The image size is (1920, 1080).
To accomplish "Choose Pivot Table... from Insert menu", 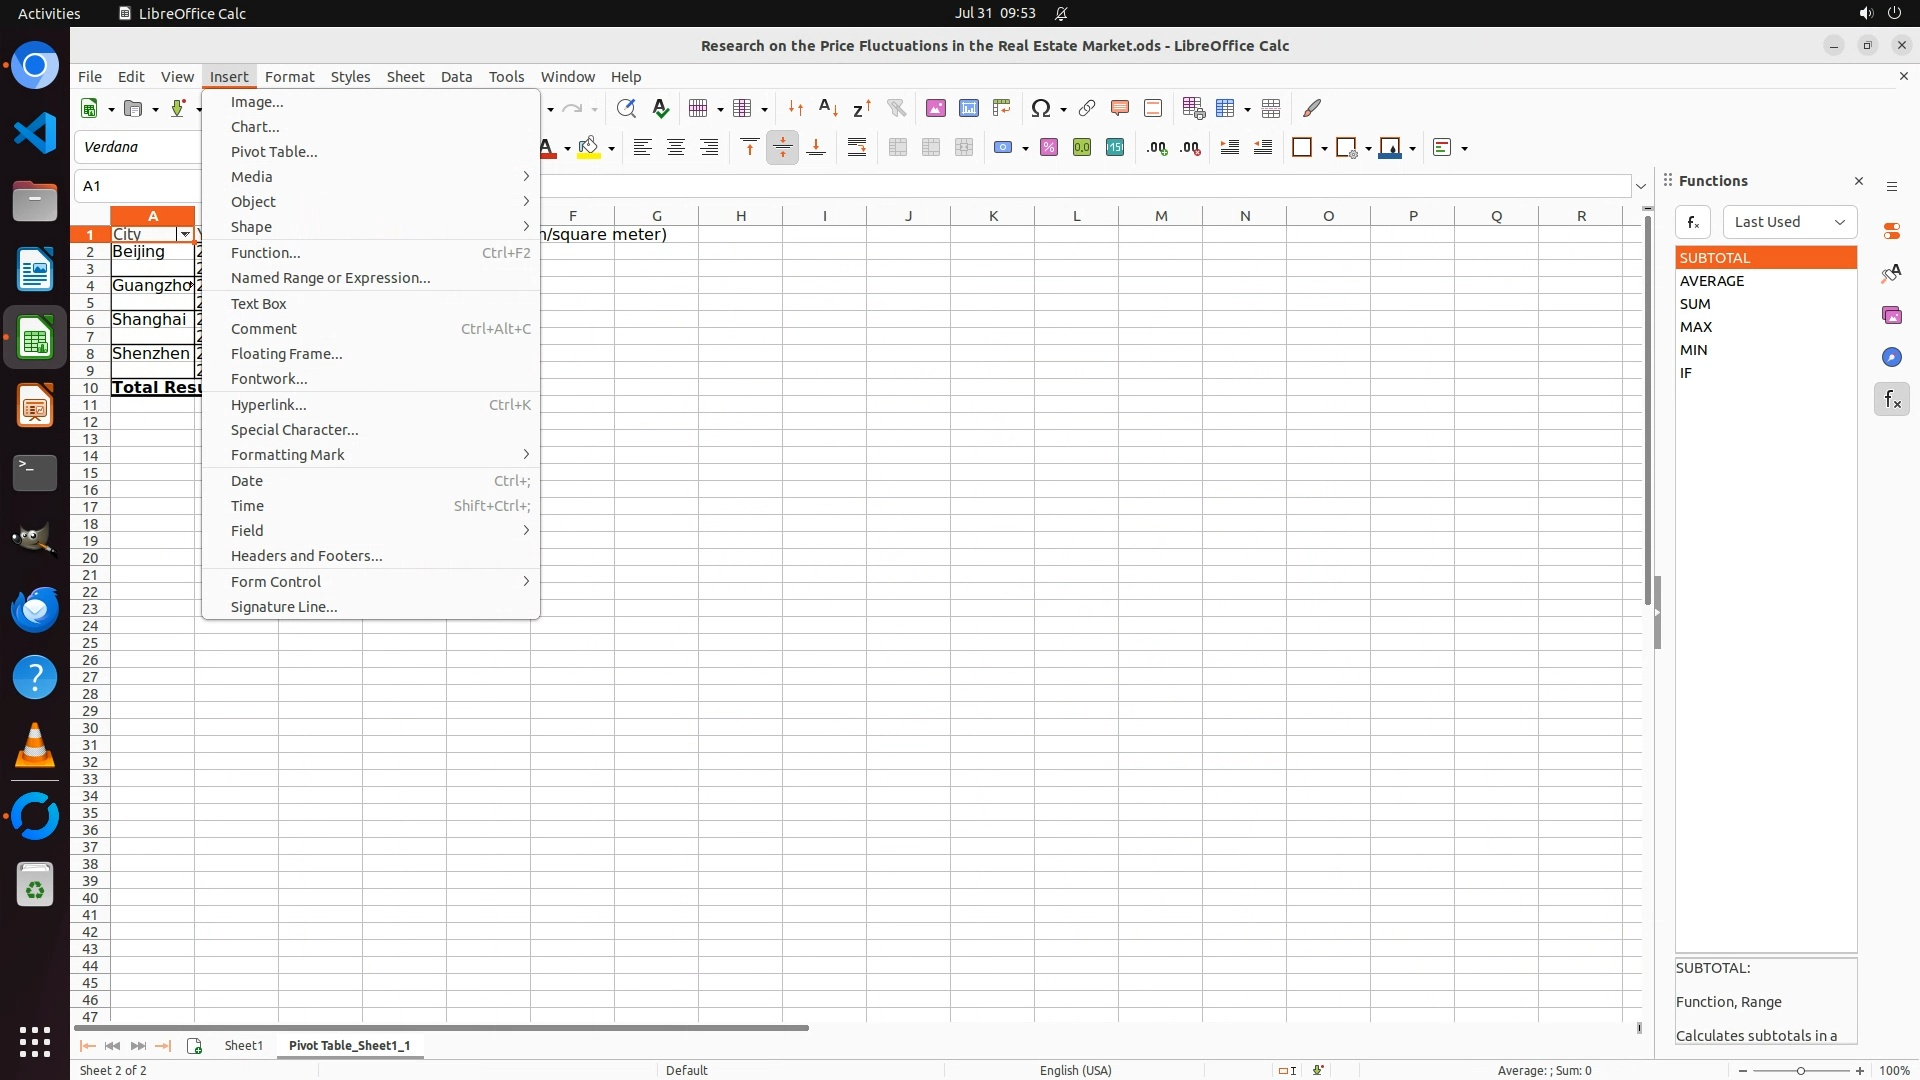I will coord(274,152).
